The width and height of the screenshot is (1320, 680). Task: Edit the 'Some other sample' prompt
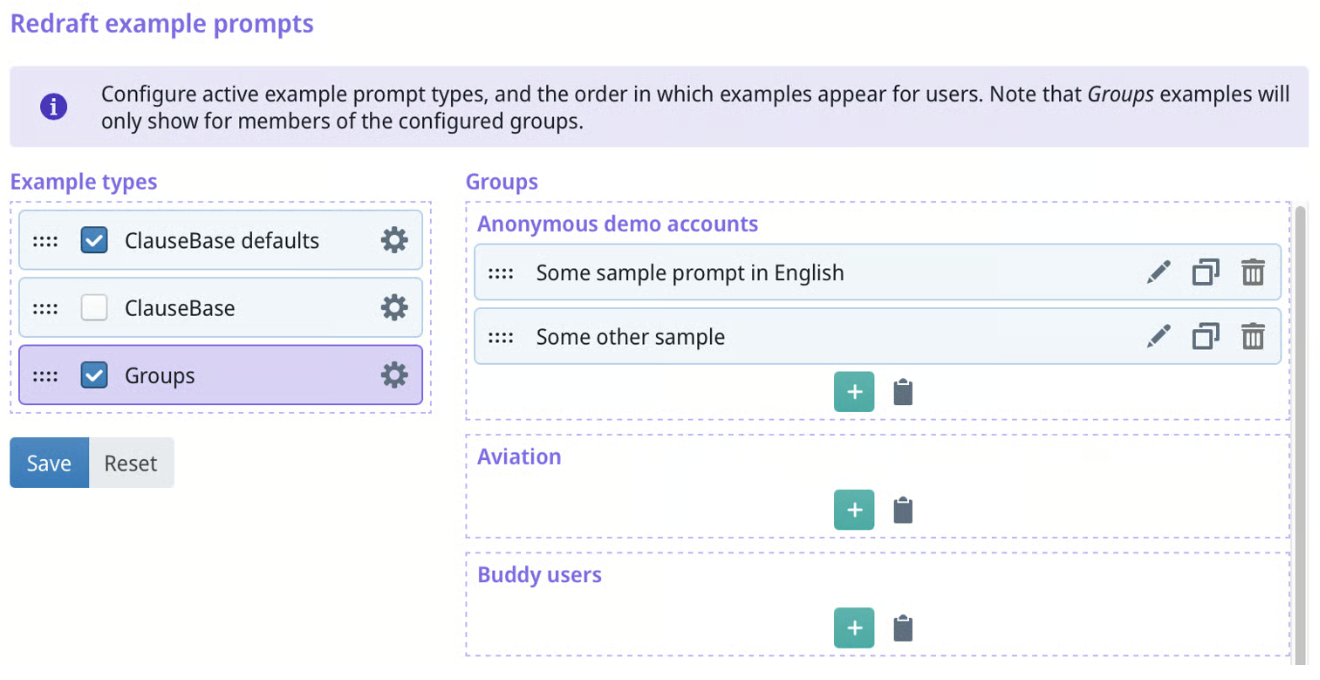tap(1158, 337)
